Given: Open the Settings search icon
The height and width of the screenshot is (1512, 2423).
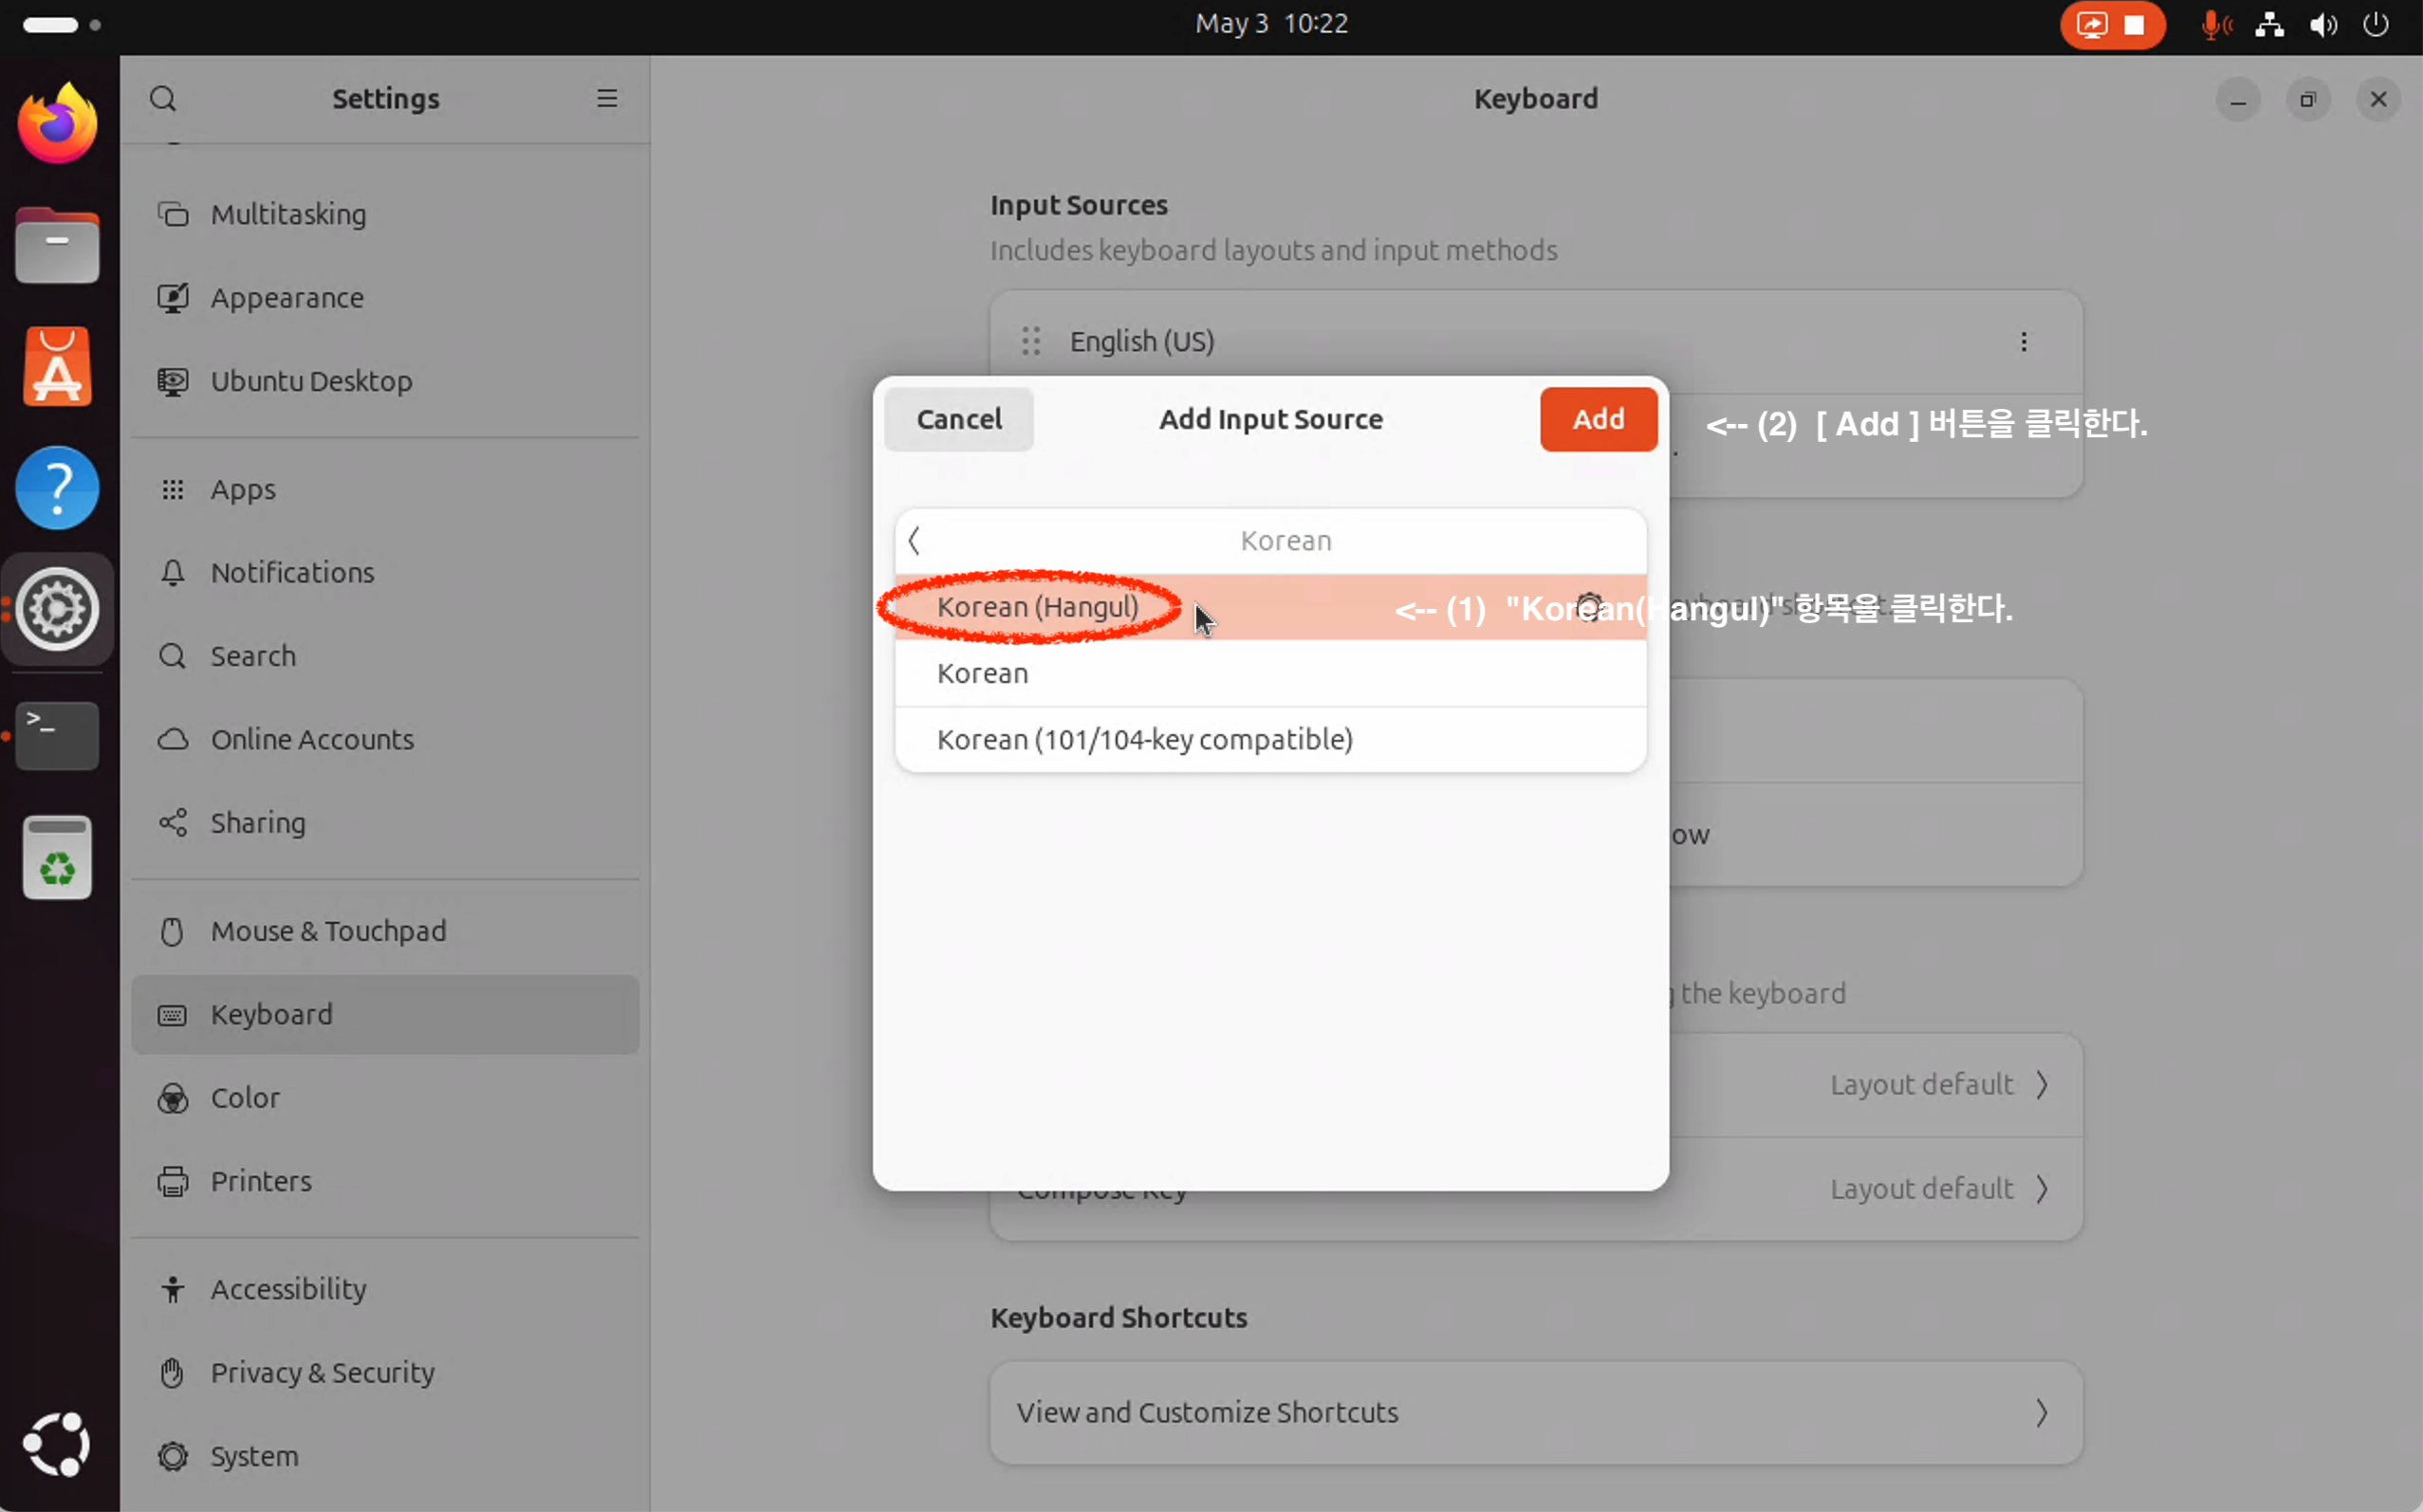Looking at the screenshot, I should click(163, 99).
